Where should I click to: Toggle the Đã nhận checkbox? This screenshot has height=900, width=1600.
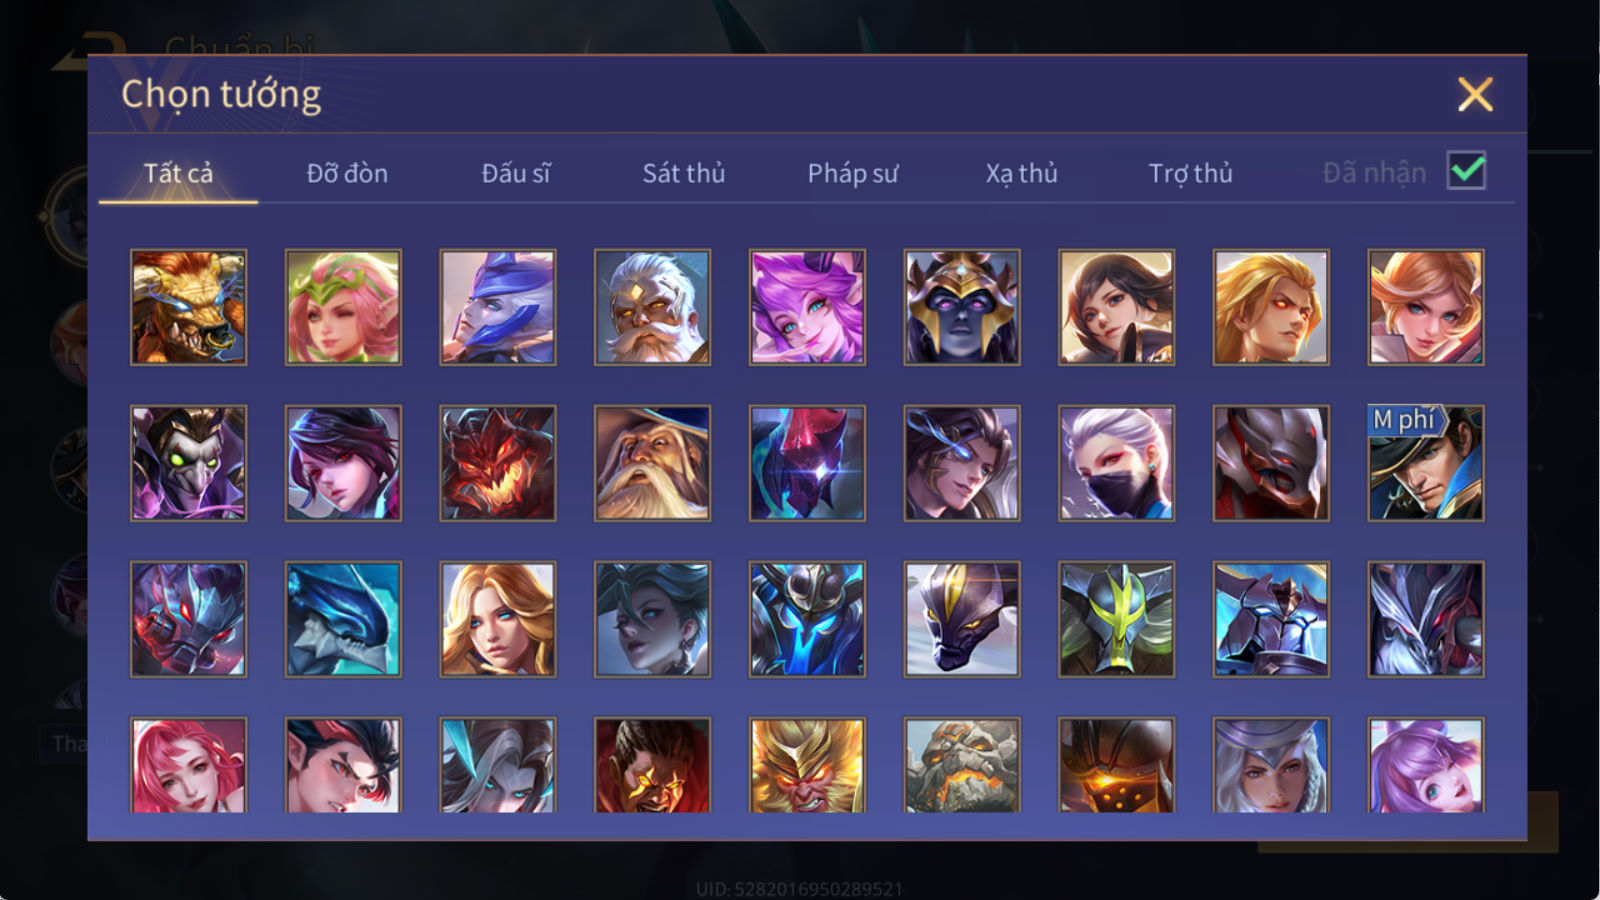click(1466, 171)
